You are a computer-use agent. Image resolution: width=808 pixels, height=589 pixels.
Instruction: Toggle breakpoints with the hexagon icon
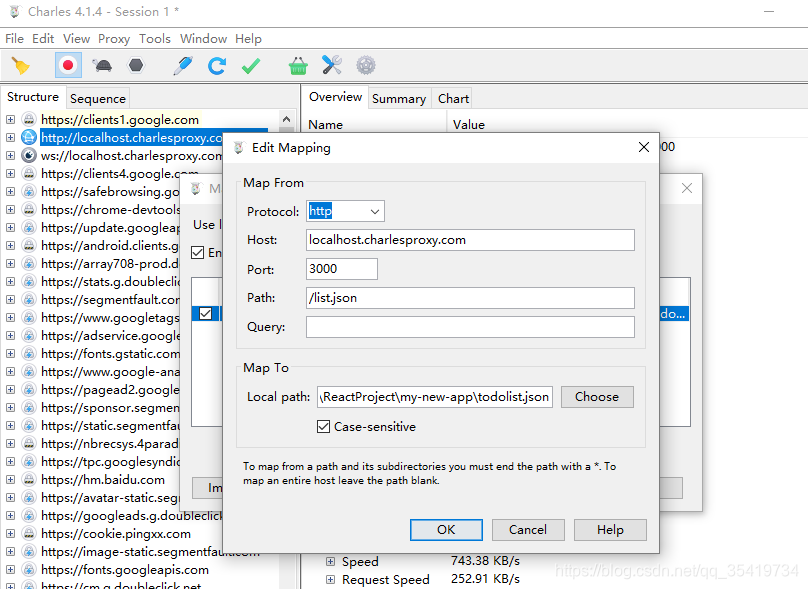(x=136, y=65)
